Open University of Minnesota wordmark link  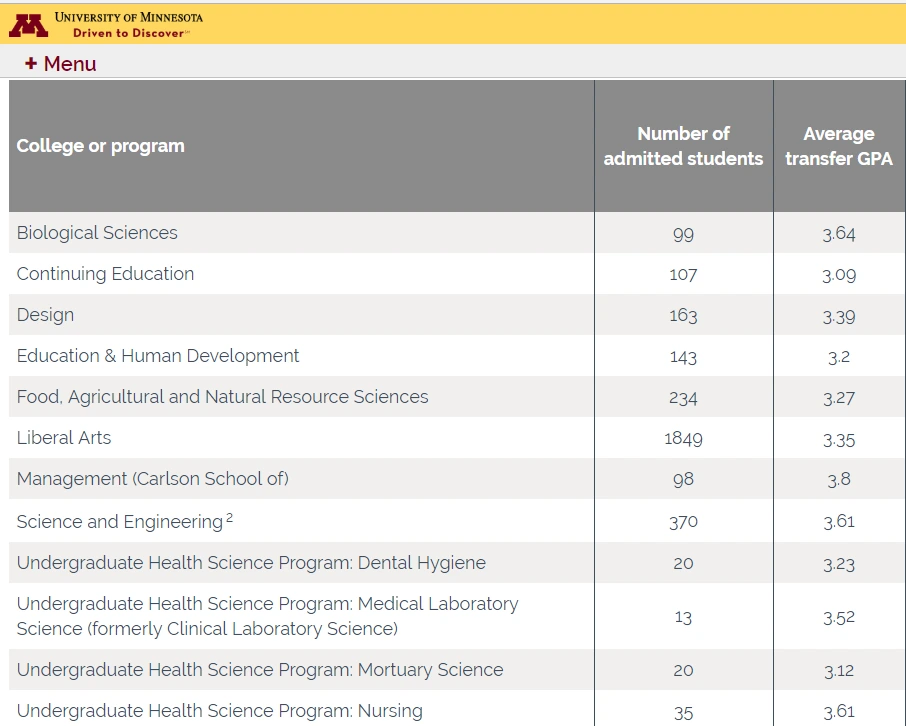point(128,17)
